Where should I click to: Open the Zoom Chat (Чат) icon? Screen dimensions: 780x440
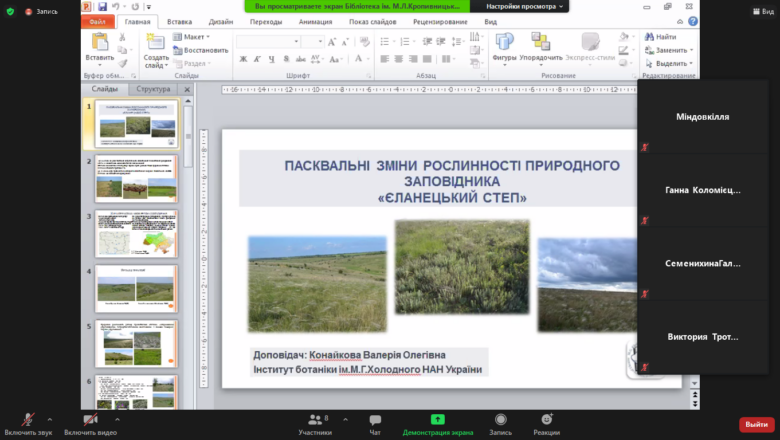375,420
